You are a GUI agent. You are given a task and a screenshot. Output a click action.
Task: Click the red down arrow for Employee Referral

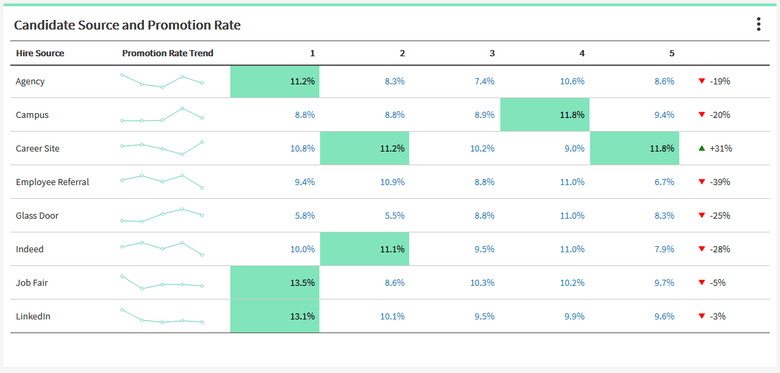[x=702, y=182]
